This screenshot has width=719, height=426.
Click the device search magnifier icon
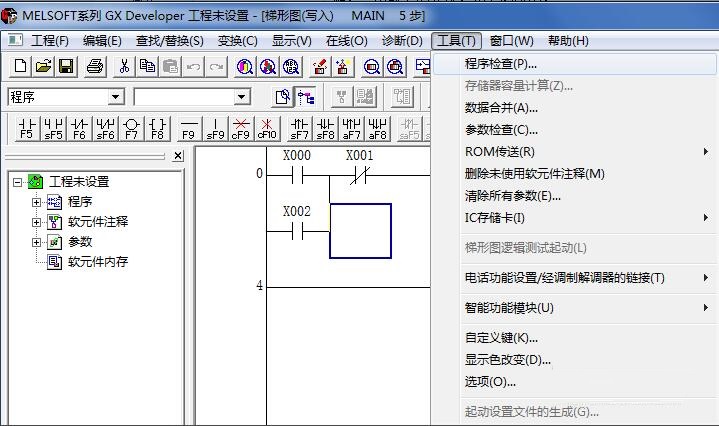244,67
